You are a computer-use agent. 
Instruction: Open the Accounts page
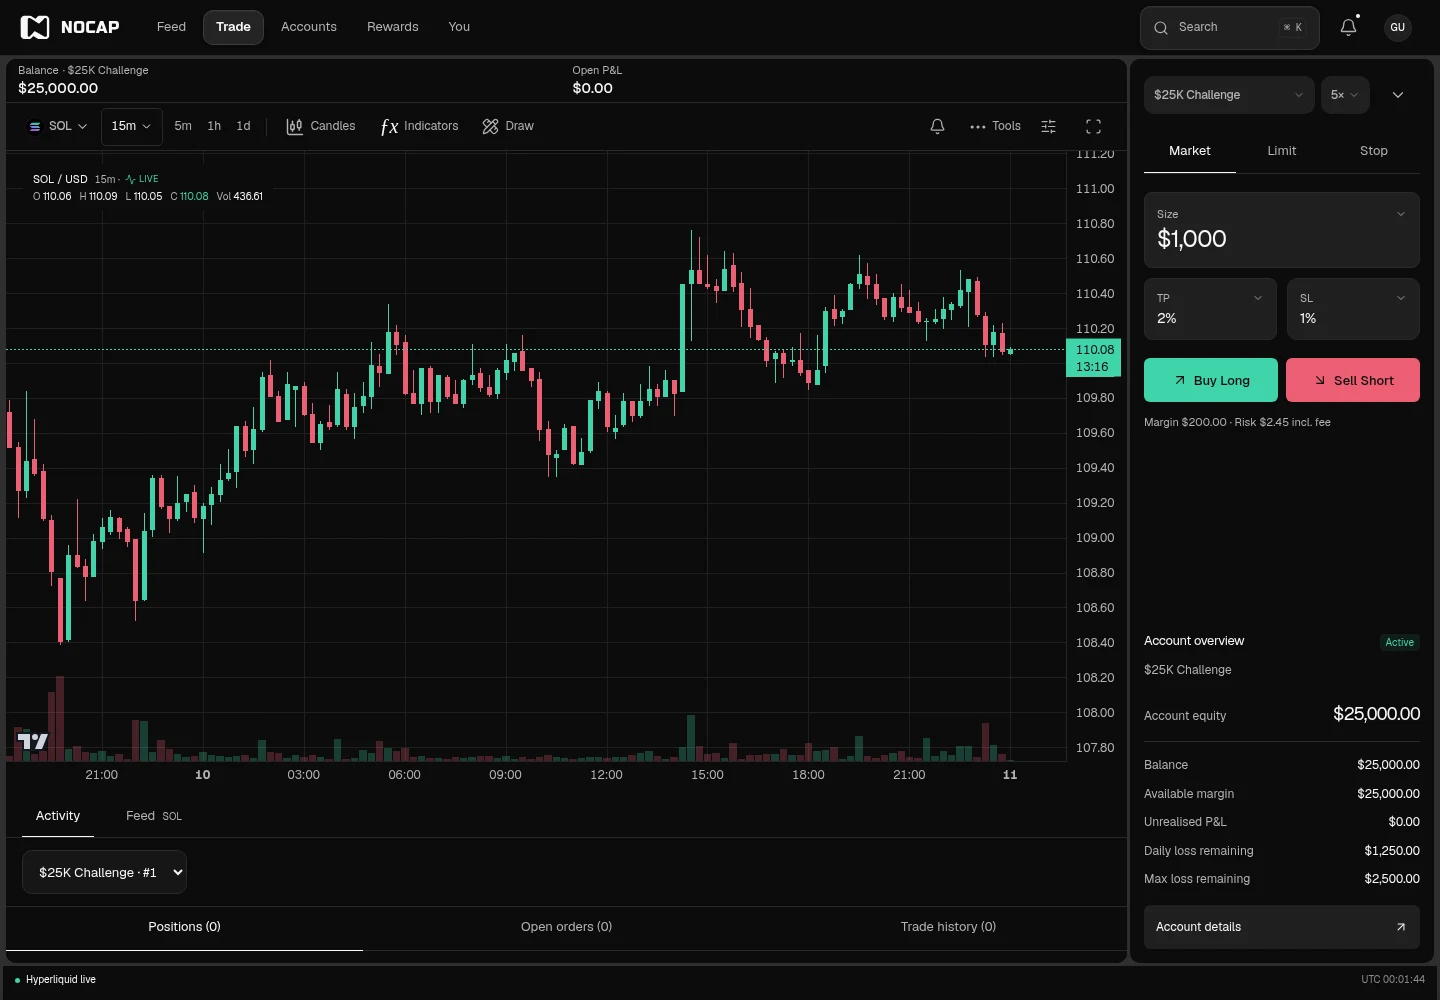[309, 27]
